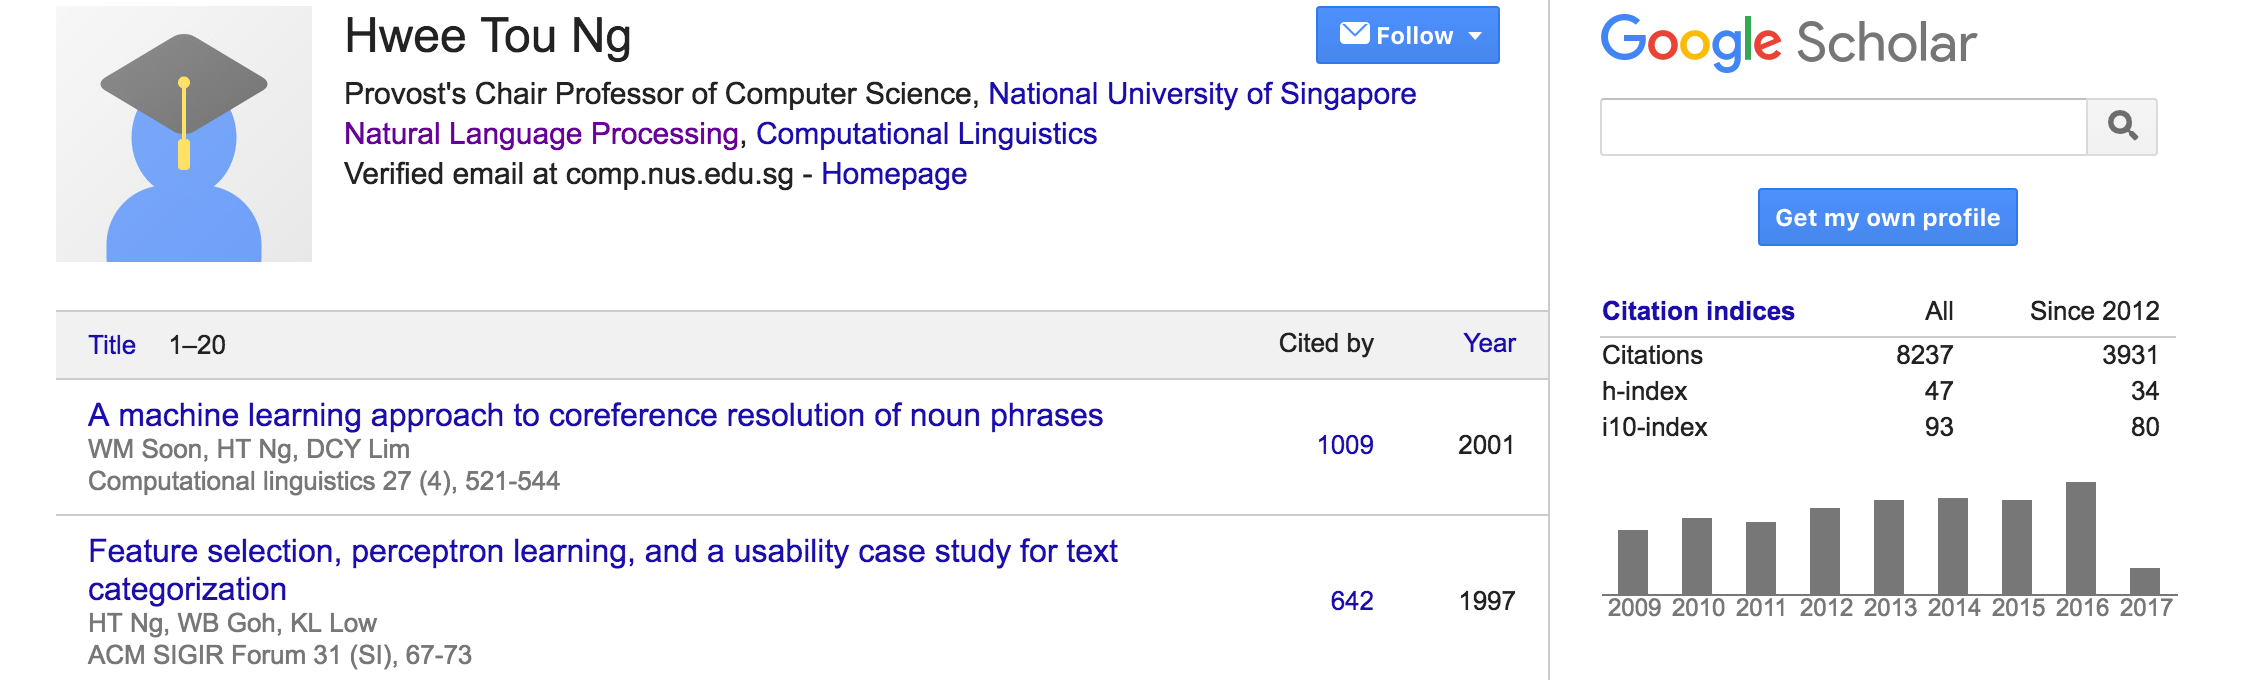Viewport: 2252px width, 680px height.
Task: Click the magnifying glass search icon
Action: tap(2122, 127)
